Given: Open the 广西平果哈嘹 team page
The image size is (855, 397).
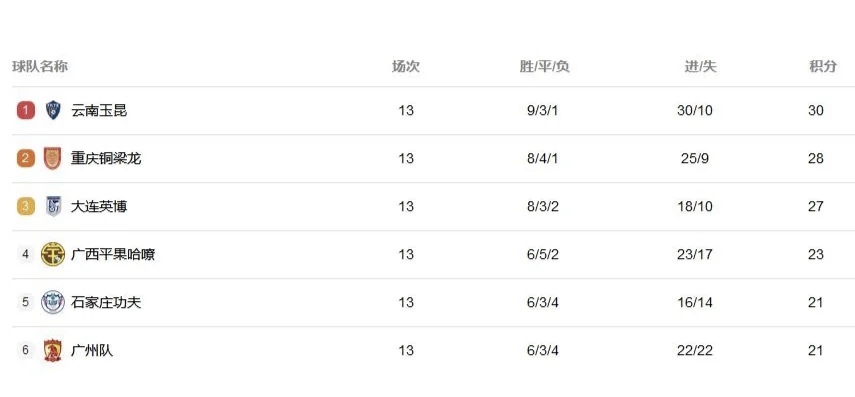Looking at the screenshot, I should click(x=113, y=255).
